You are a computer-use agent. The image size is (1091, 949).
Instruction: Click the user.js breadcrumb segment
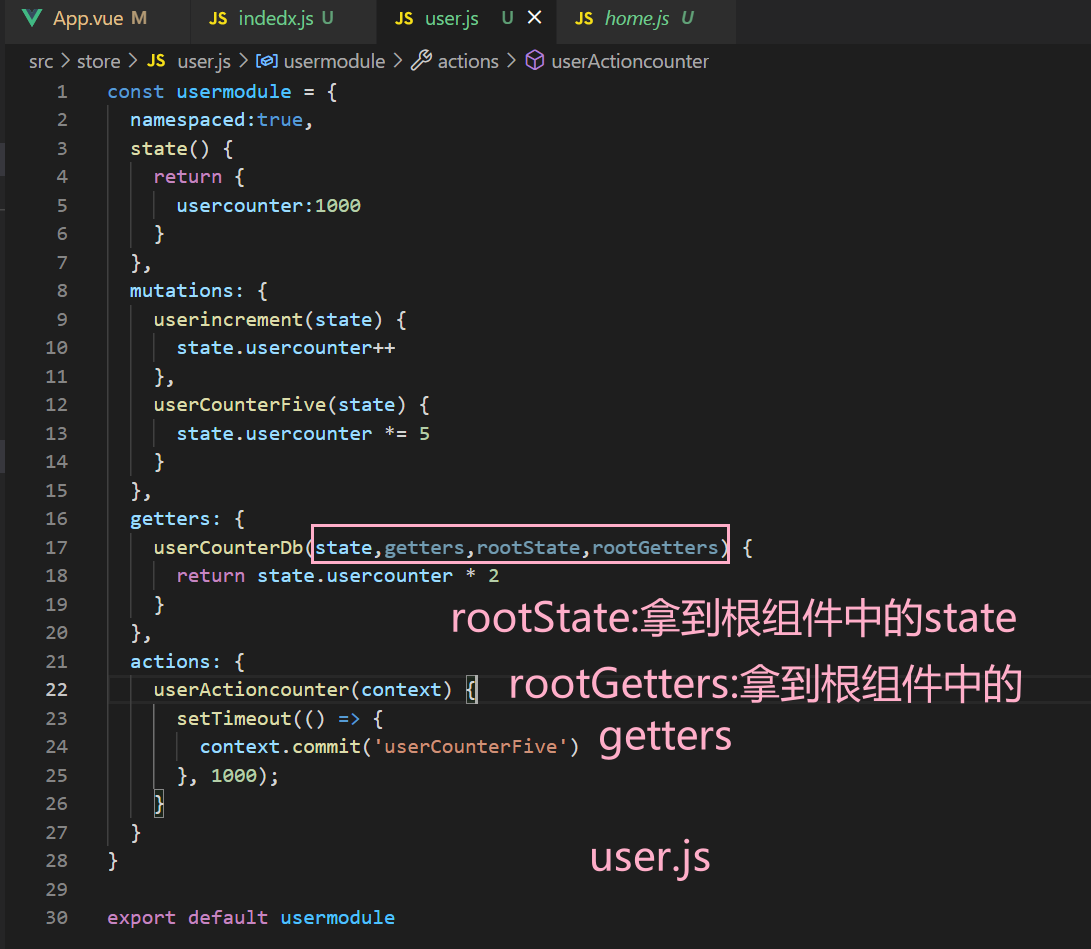click(204, 61)
